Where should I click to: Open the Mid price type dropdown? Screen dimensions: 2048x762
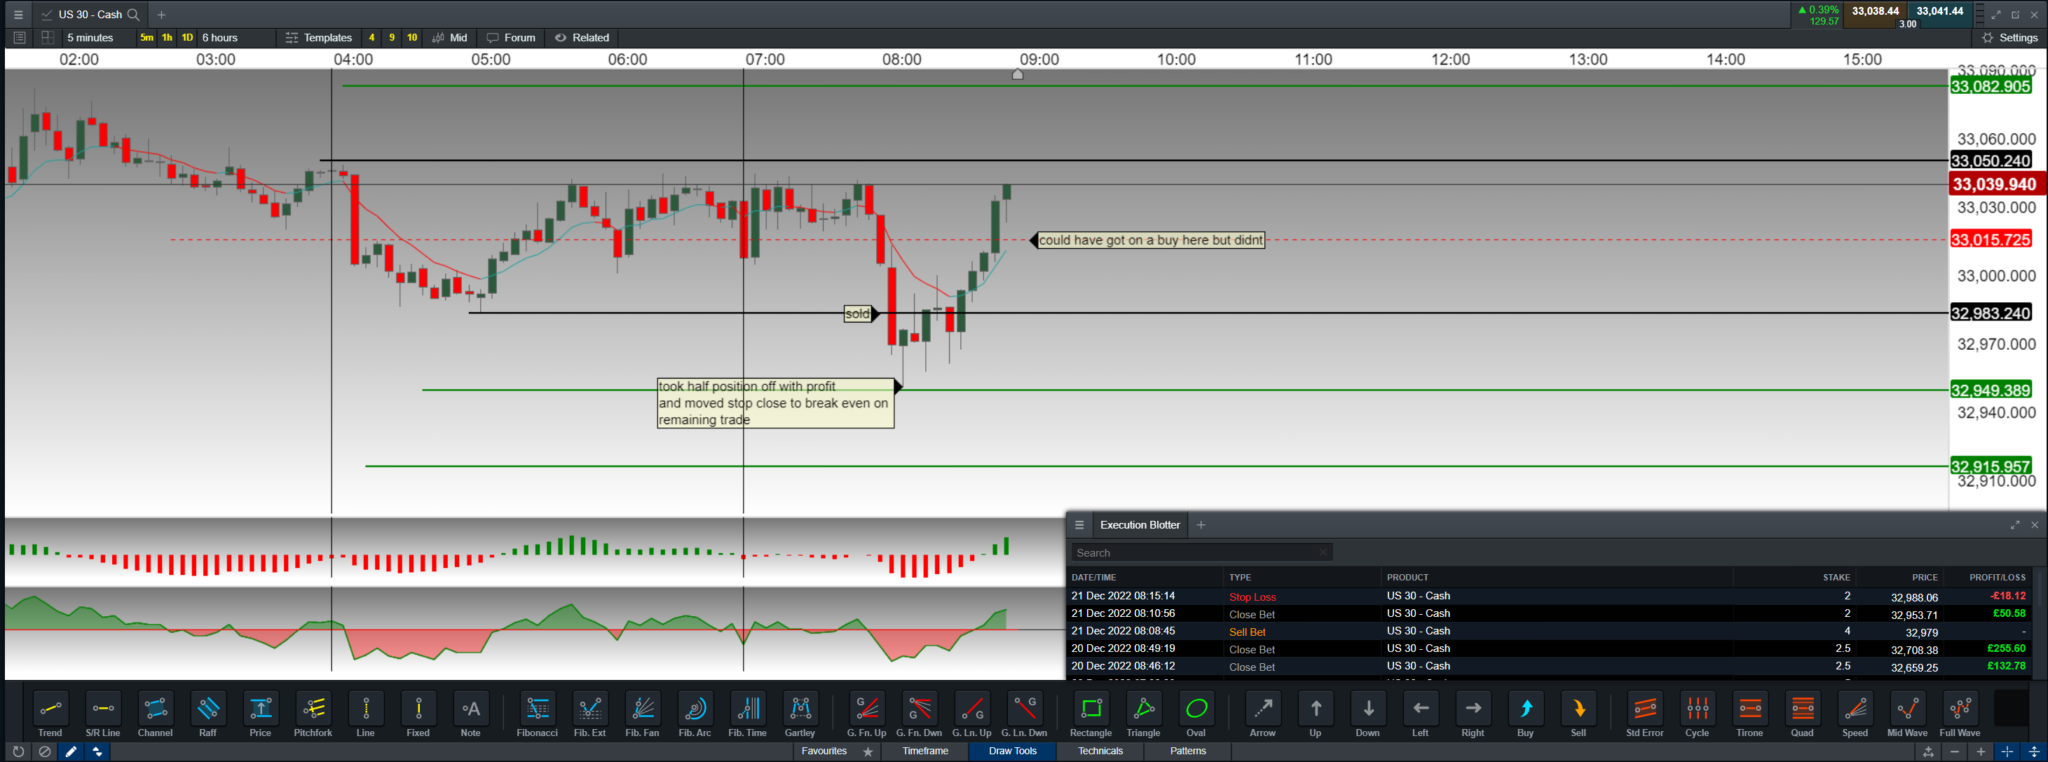pyautogui.click(x=450, y=38)
